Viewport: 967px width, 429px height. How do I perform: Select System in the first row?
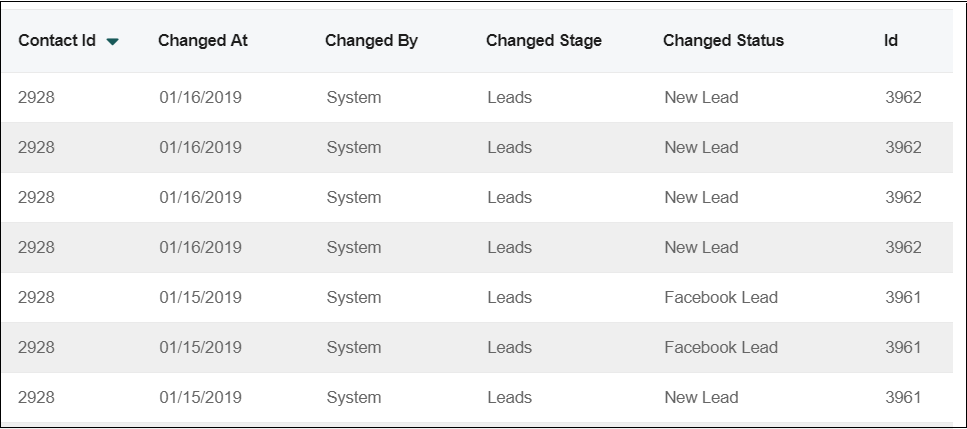354,97
